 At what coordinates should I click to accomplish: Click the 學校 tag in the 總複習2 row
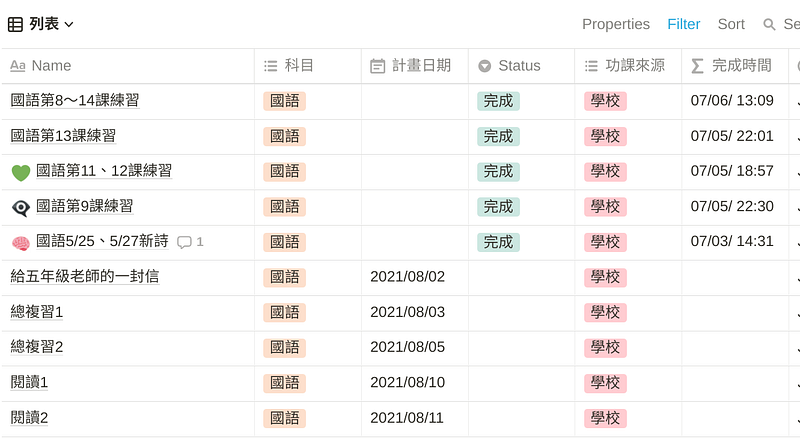tap(605, 347)
